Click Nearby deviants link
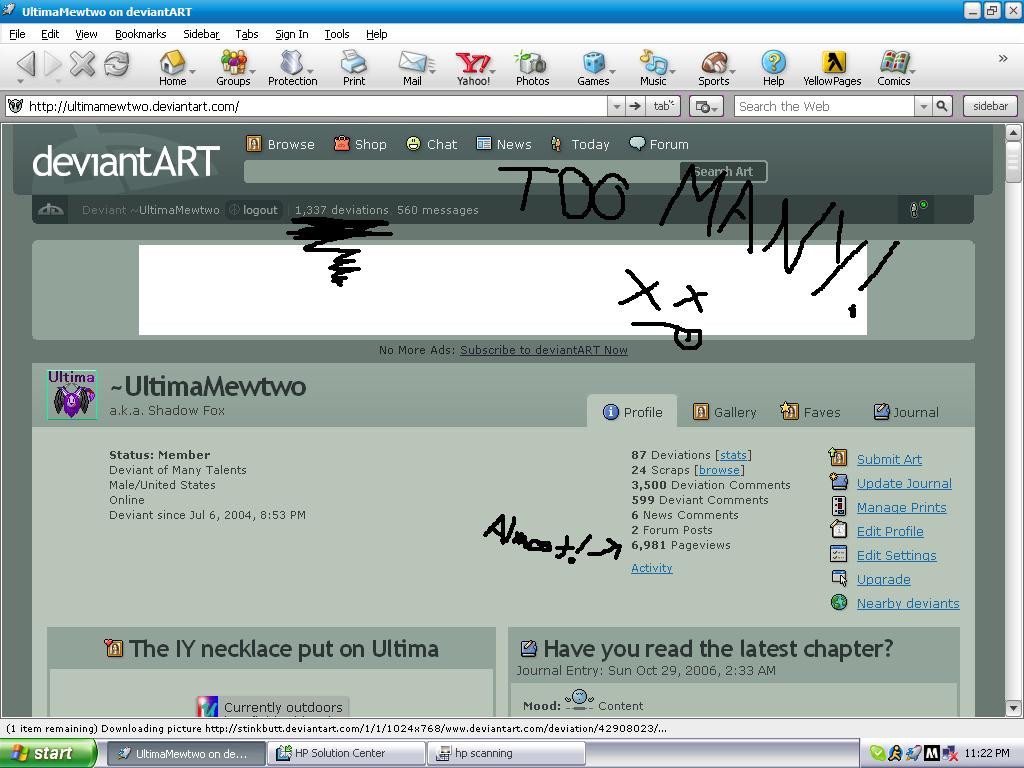This screenshot has height=768, width=1024. (908, 603)
